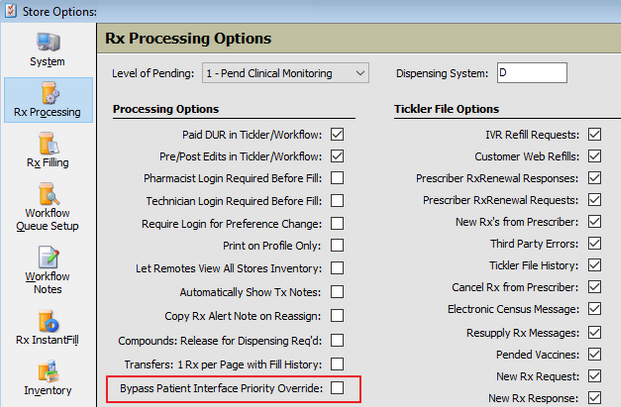Uncheck Paid DUR in Tickler/Workflow

click(337, 134)
